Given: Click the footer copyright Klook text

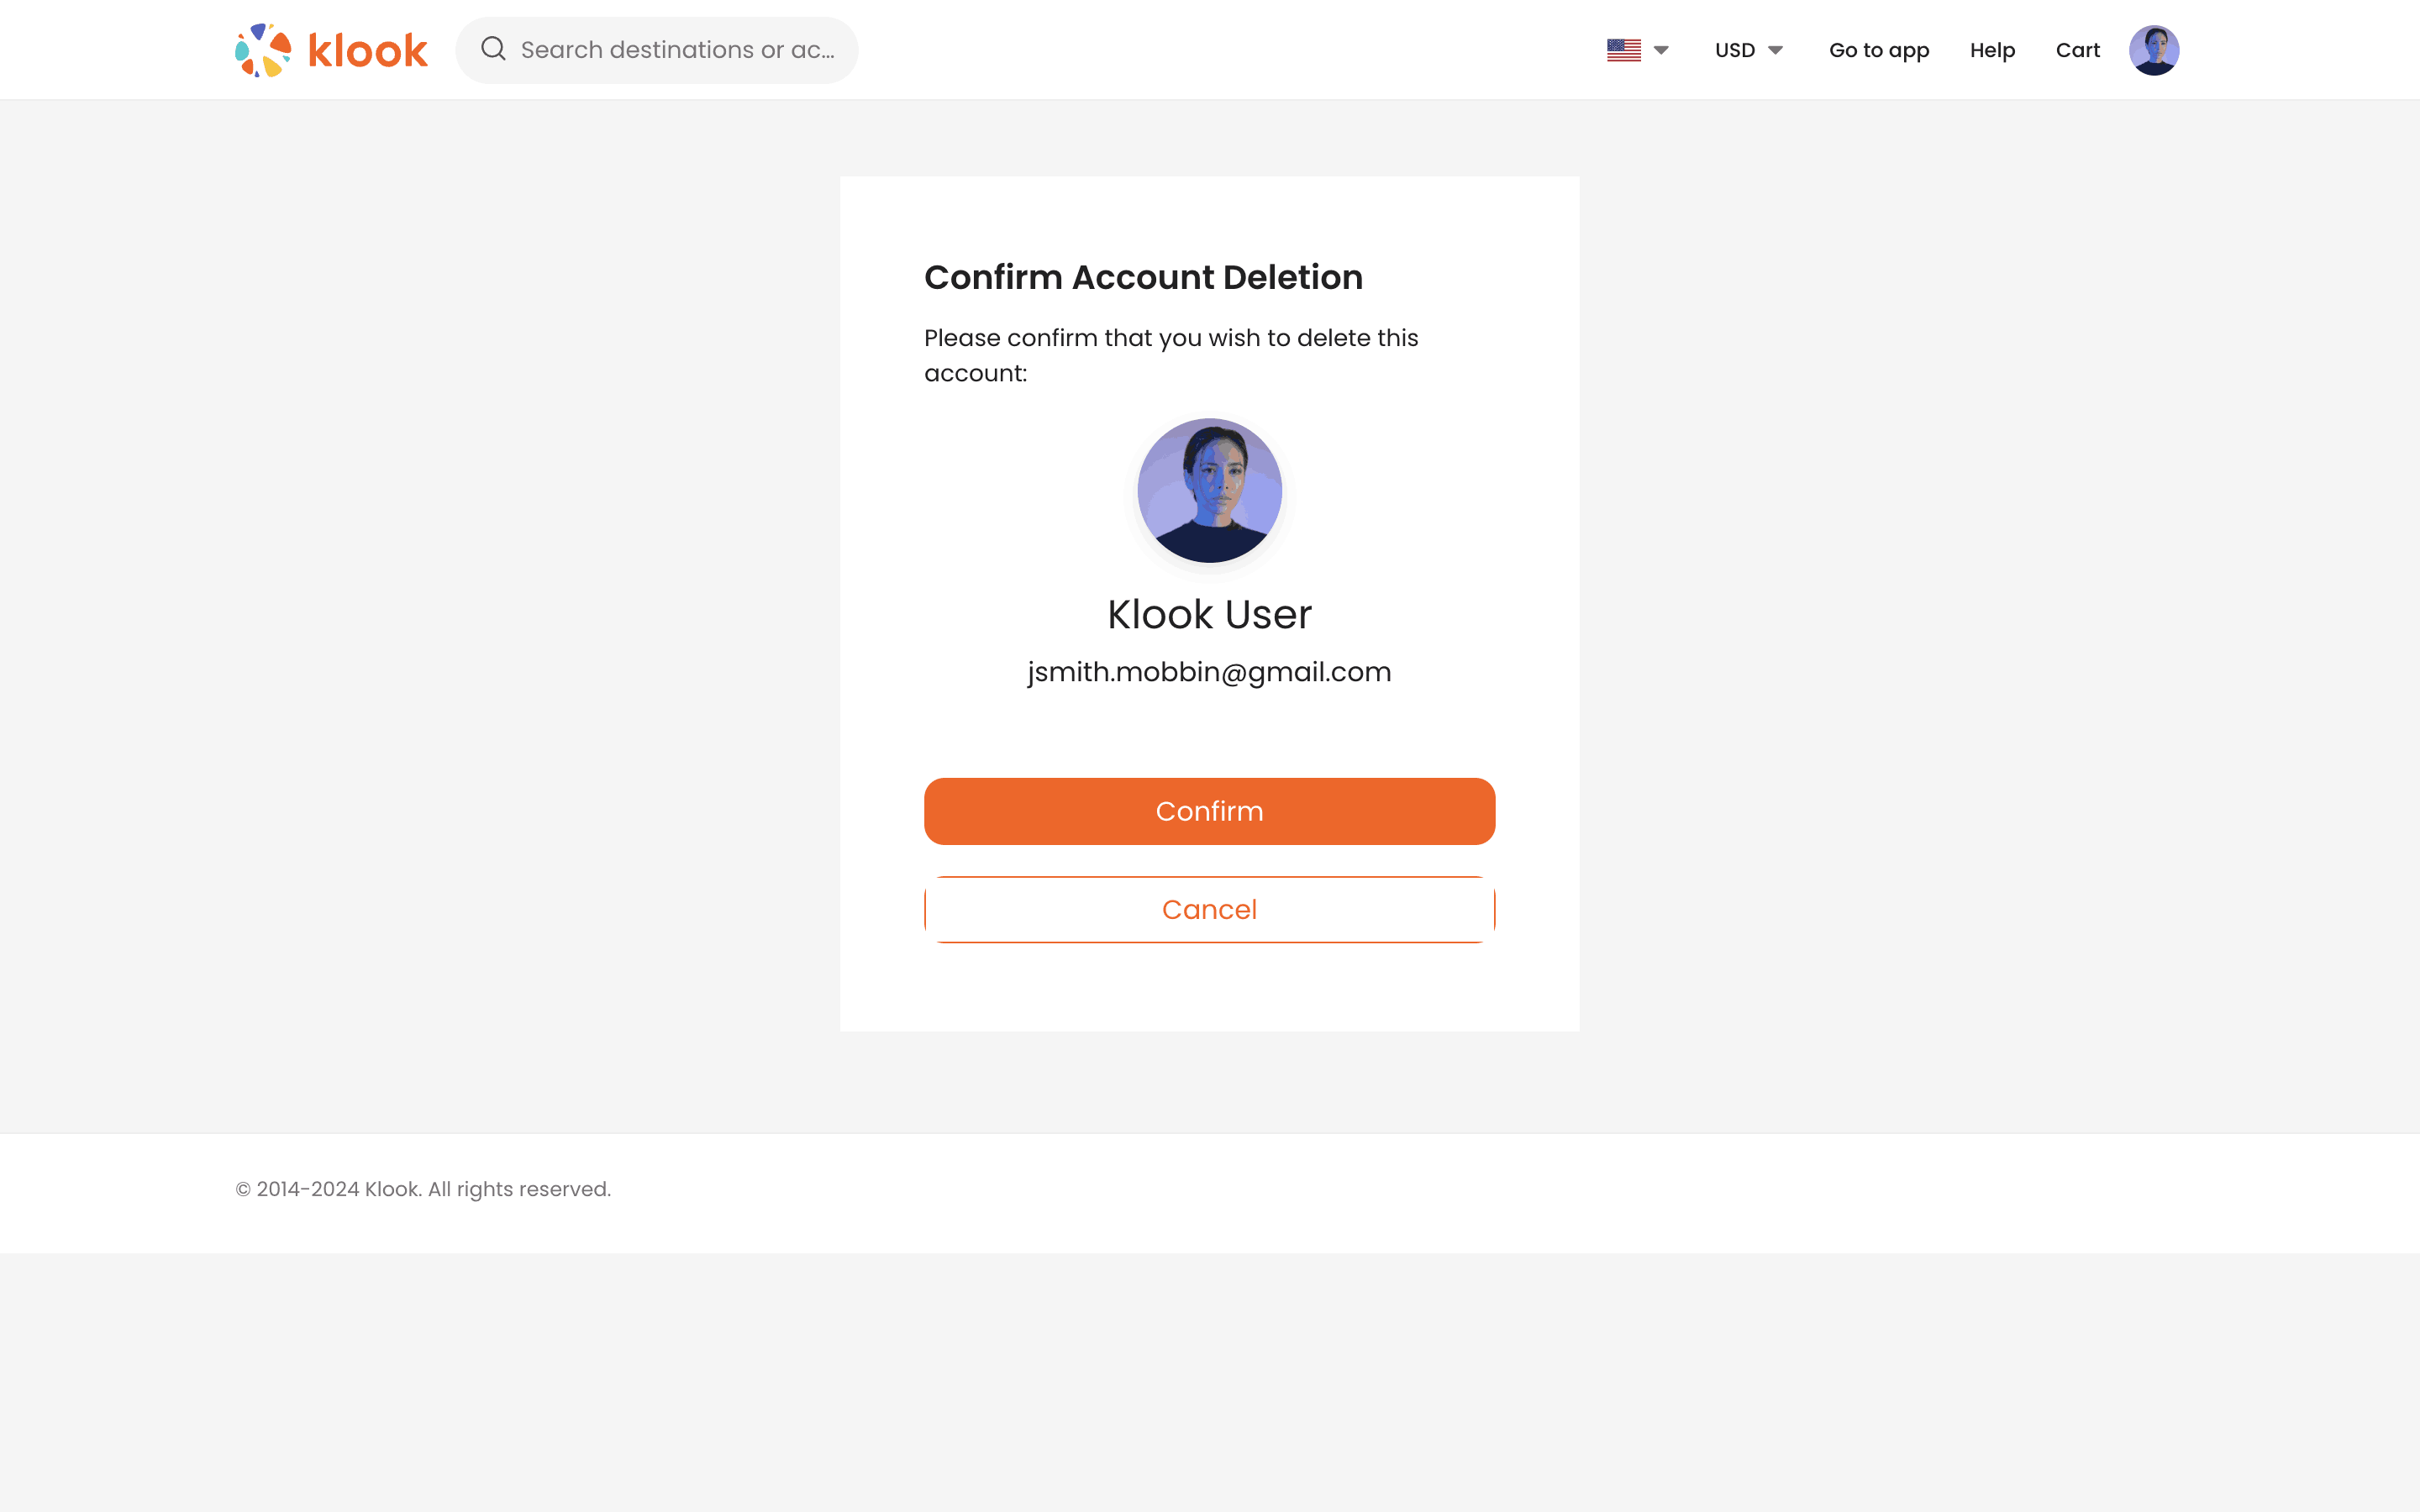Looking at the screenshot, I should tap(423, 1189).
